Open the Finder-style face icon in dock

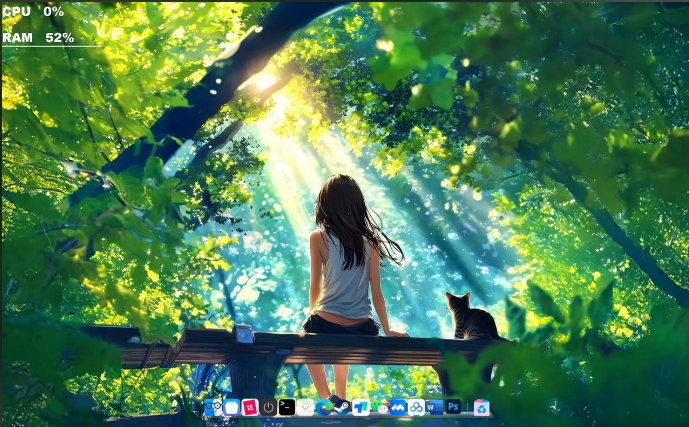tap(213, 408)
